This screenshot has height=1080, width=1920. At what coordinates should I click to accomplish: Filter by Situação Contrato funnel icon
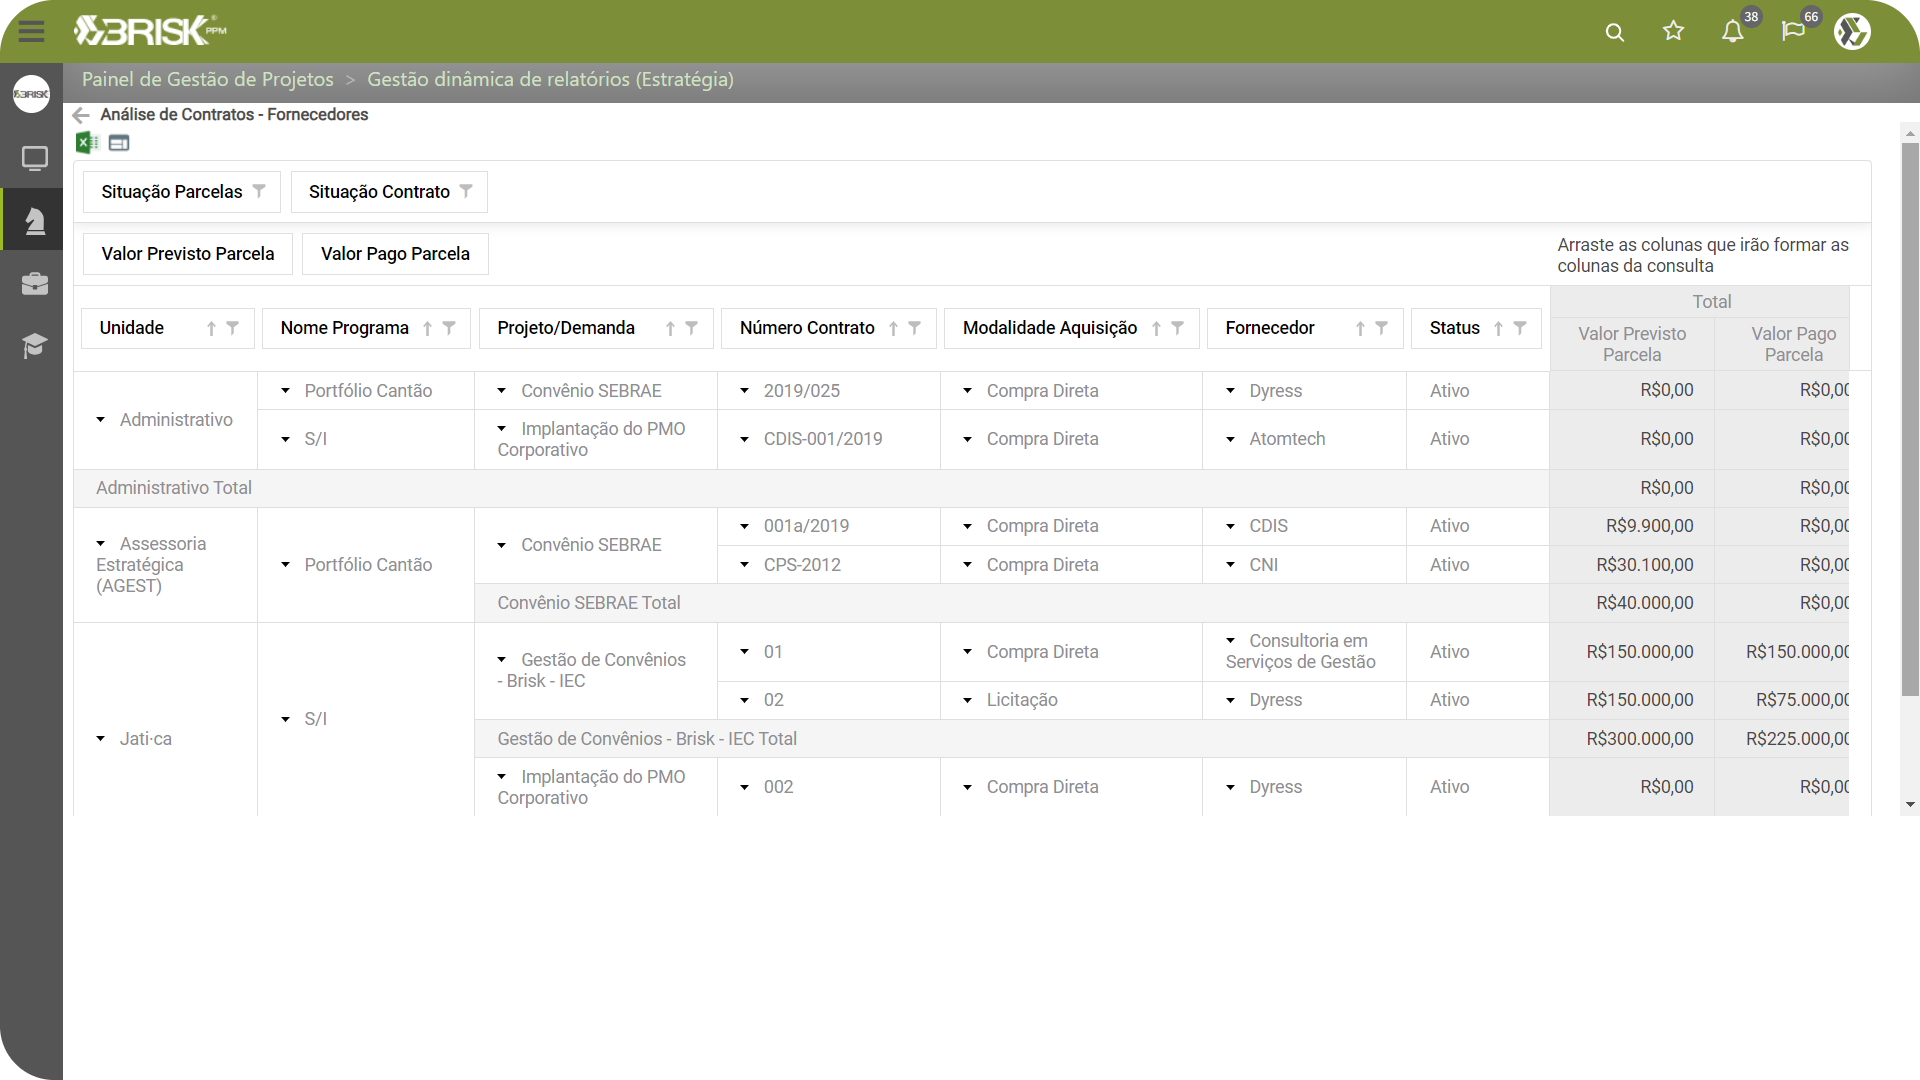(x=466, y=191)
